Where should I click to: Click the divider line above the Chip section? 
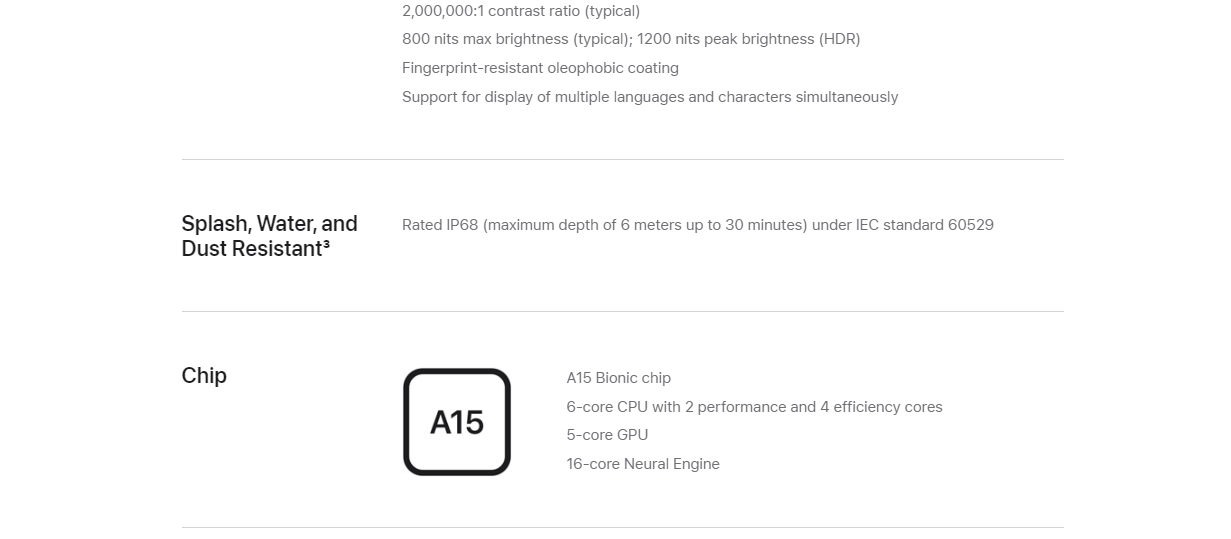point(622,311)
